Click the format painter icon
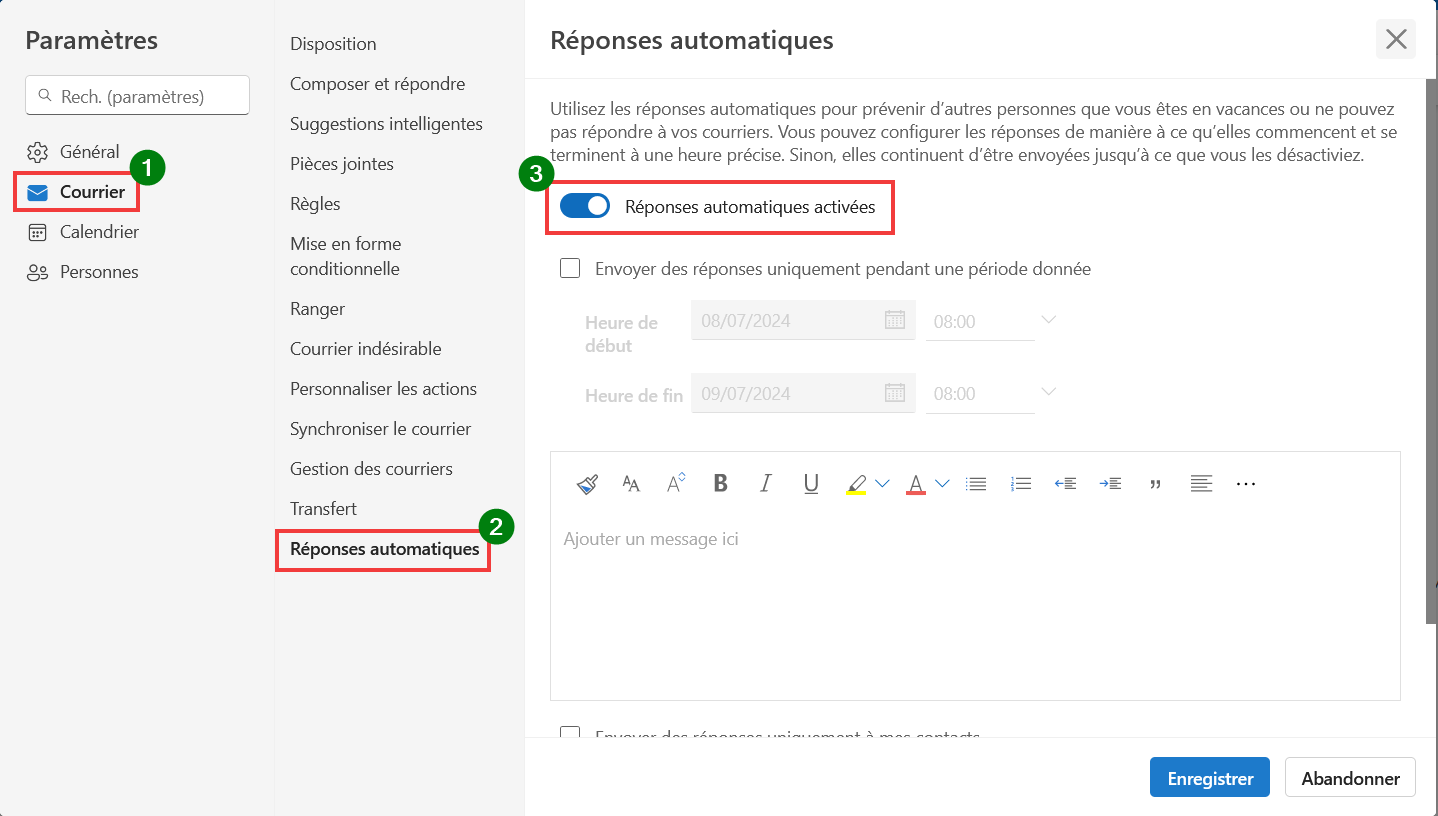This screenshot has width=1438, height=816. tap(587, 484)
